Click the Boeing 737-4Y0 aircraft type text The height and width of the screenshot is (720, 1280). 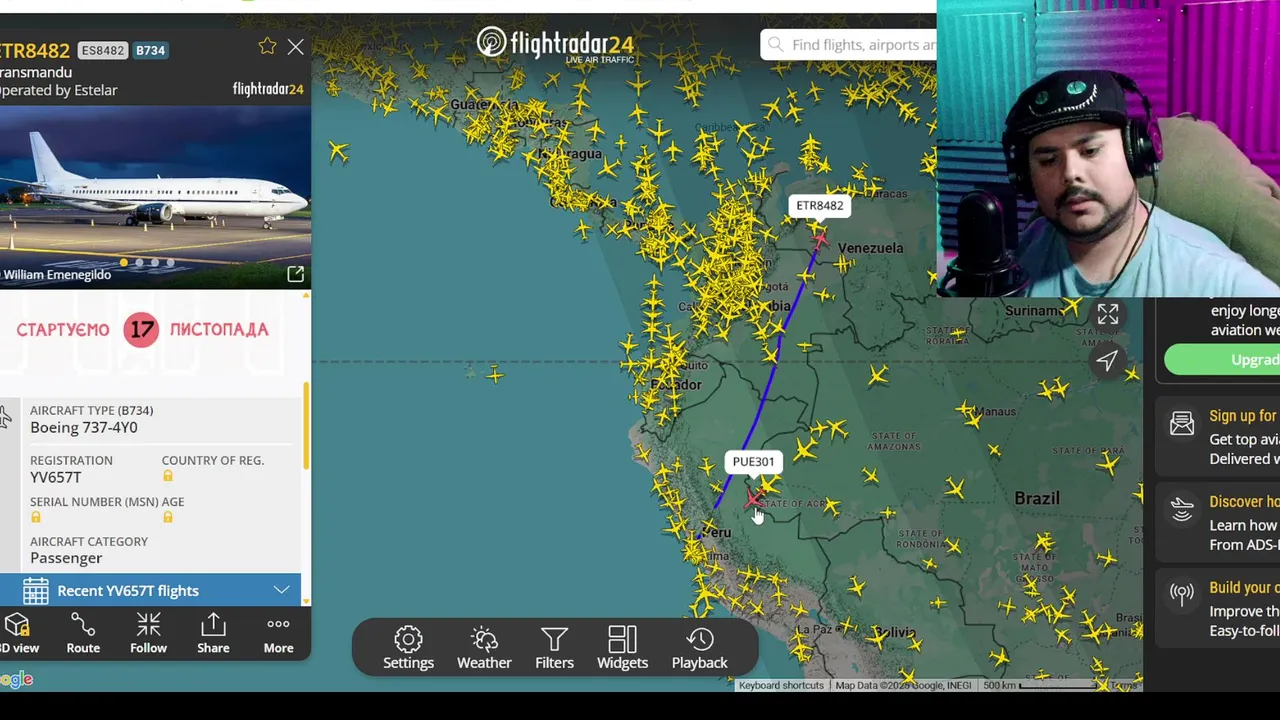[x=84, y=427]
